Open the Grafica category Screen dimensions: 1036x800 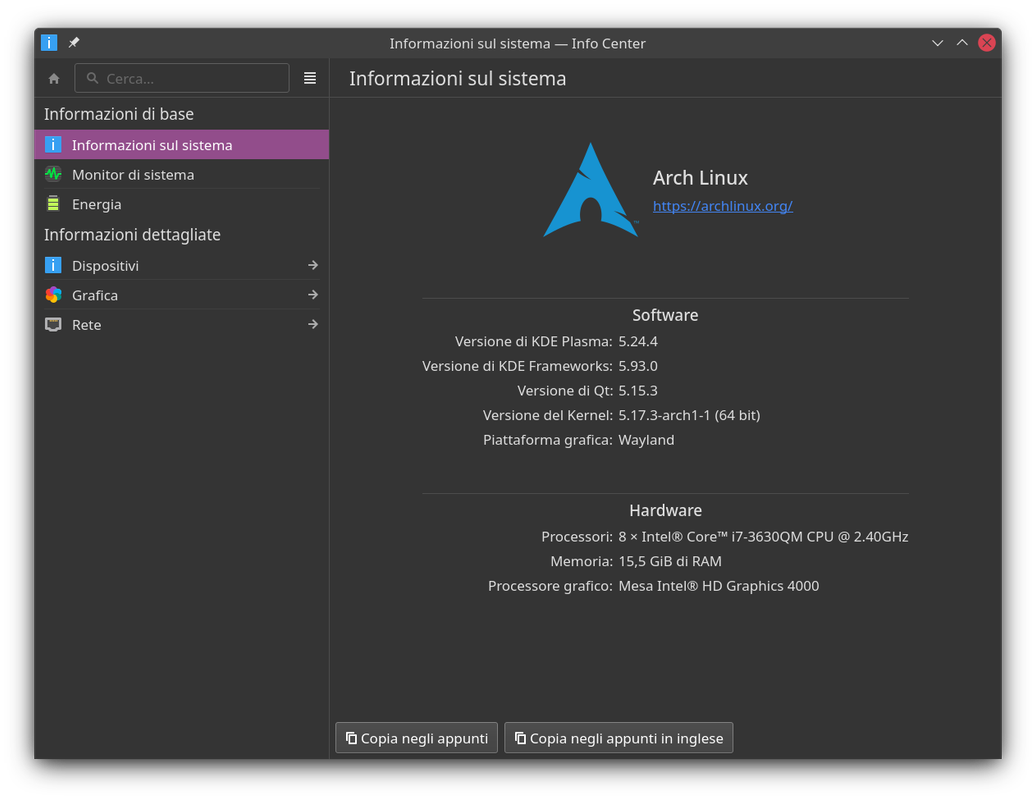point(182,295)
